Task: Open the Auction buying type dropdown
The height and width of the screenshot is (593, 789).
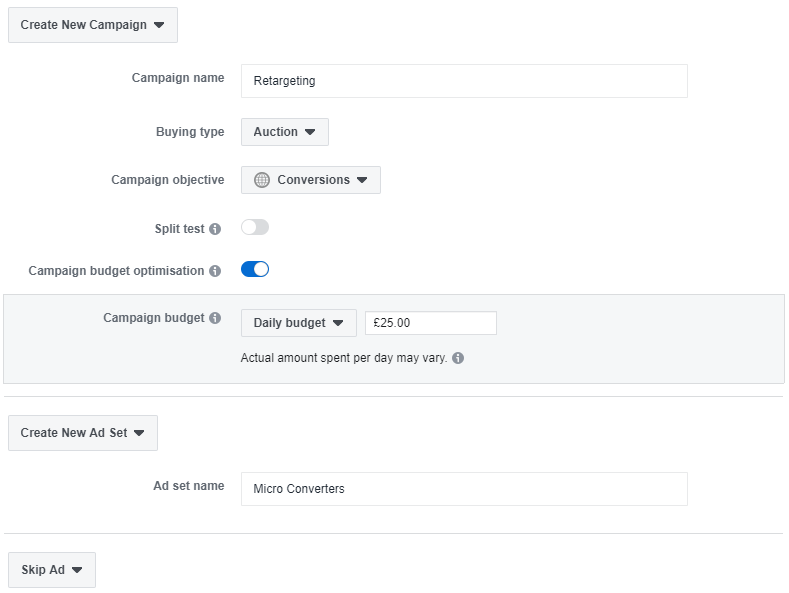Action: pyautogui.click(x=285, y=132)
